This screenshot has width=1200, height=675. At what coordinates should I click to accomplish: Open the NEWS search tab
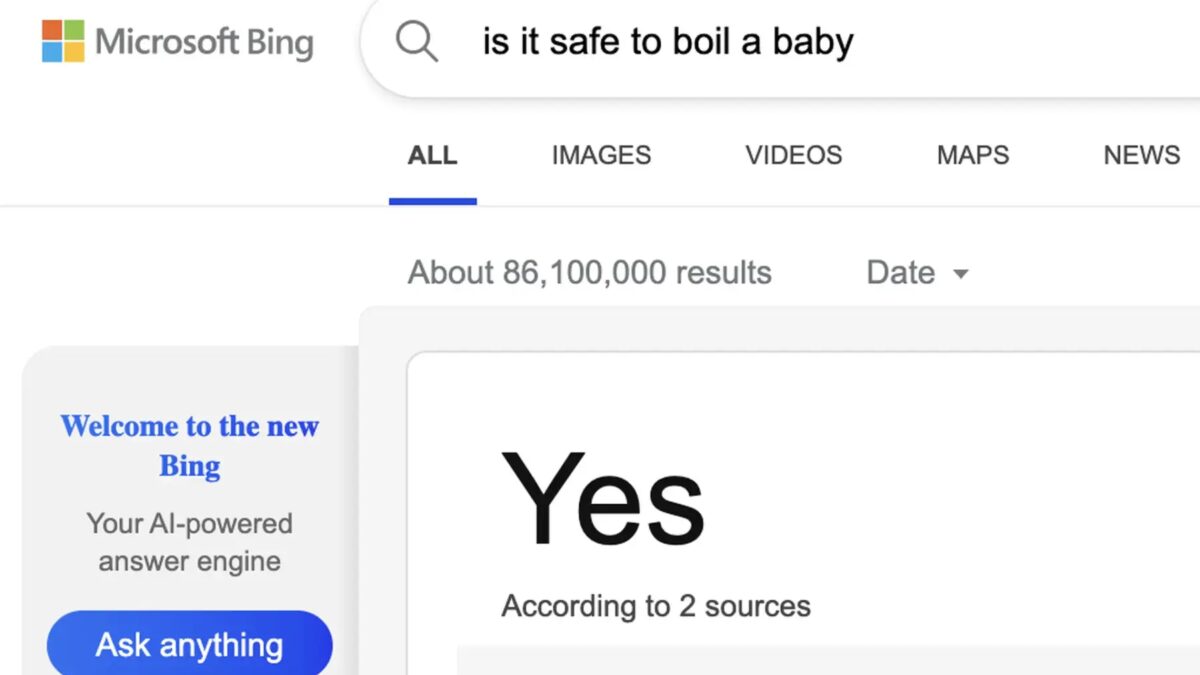1140,155
